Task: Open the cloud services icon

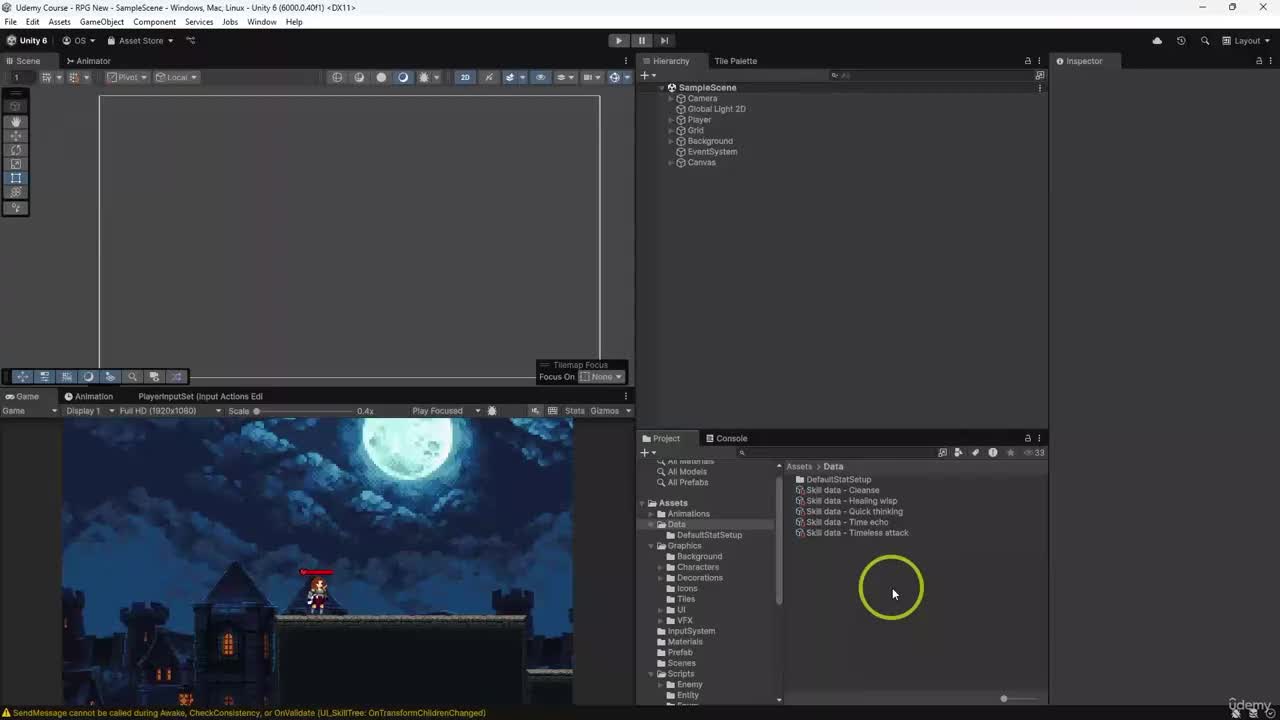Action: [x=1157, y=41]
